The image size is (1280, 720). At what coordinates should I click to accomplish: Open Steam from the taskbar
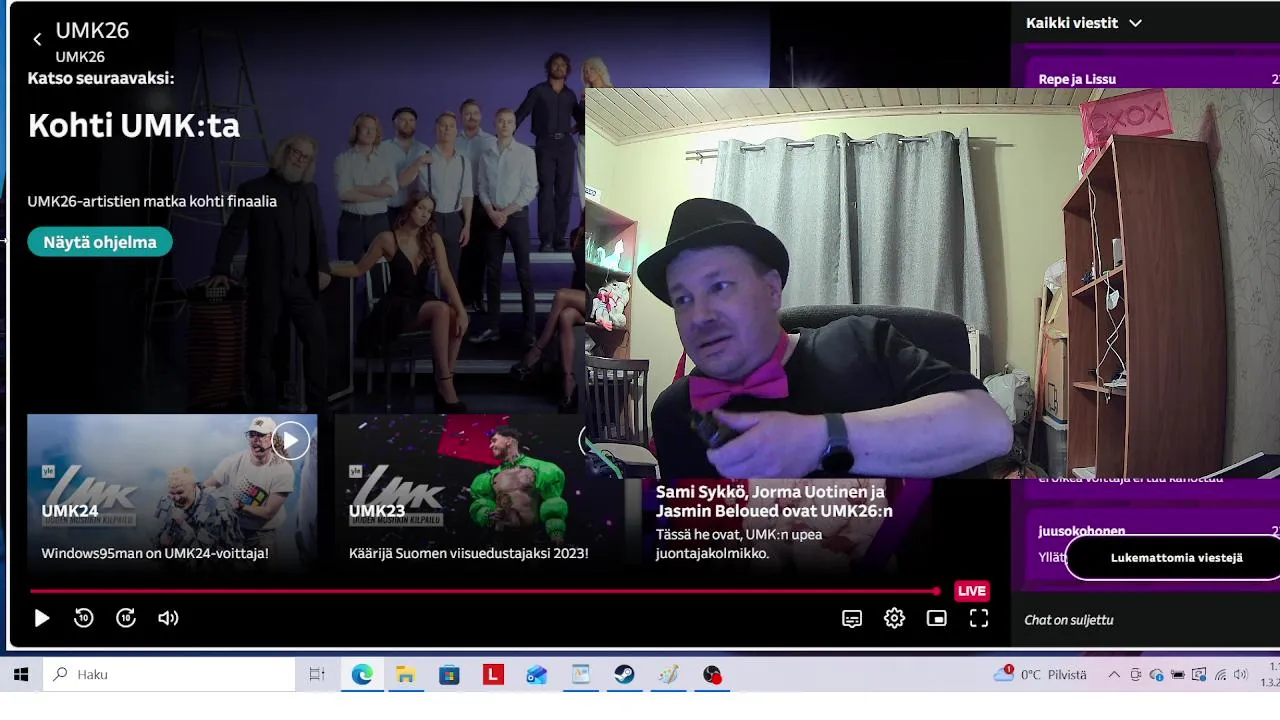(624, 675)
